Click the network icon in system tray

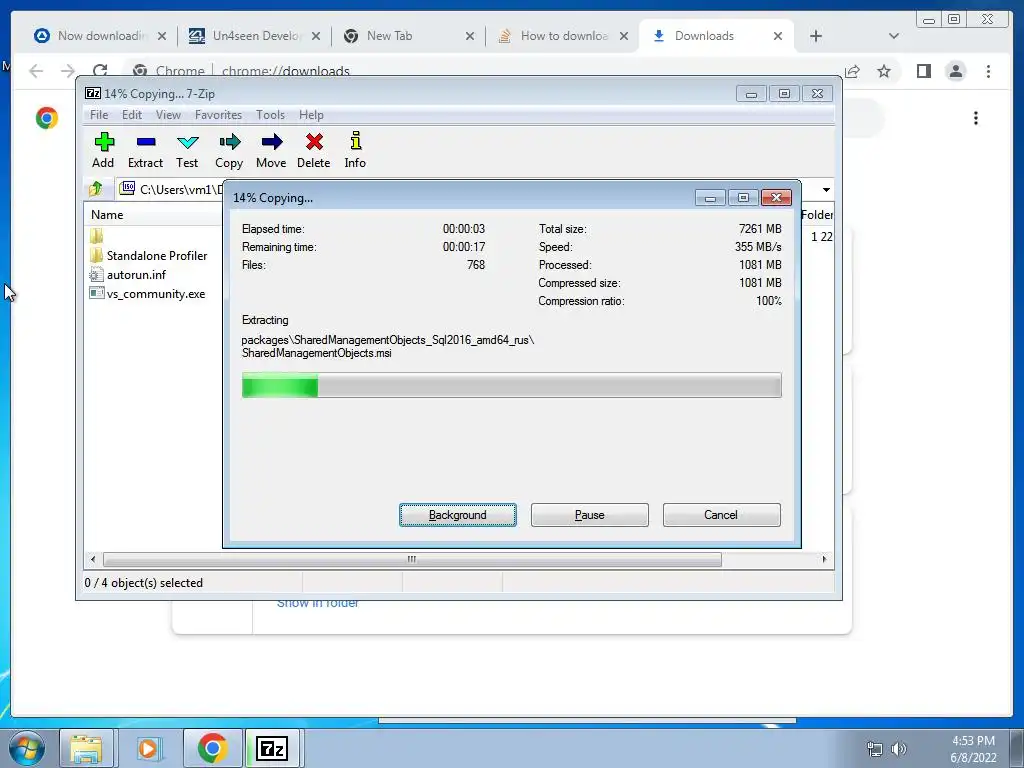pyautogui.click(x=874, y=749)
